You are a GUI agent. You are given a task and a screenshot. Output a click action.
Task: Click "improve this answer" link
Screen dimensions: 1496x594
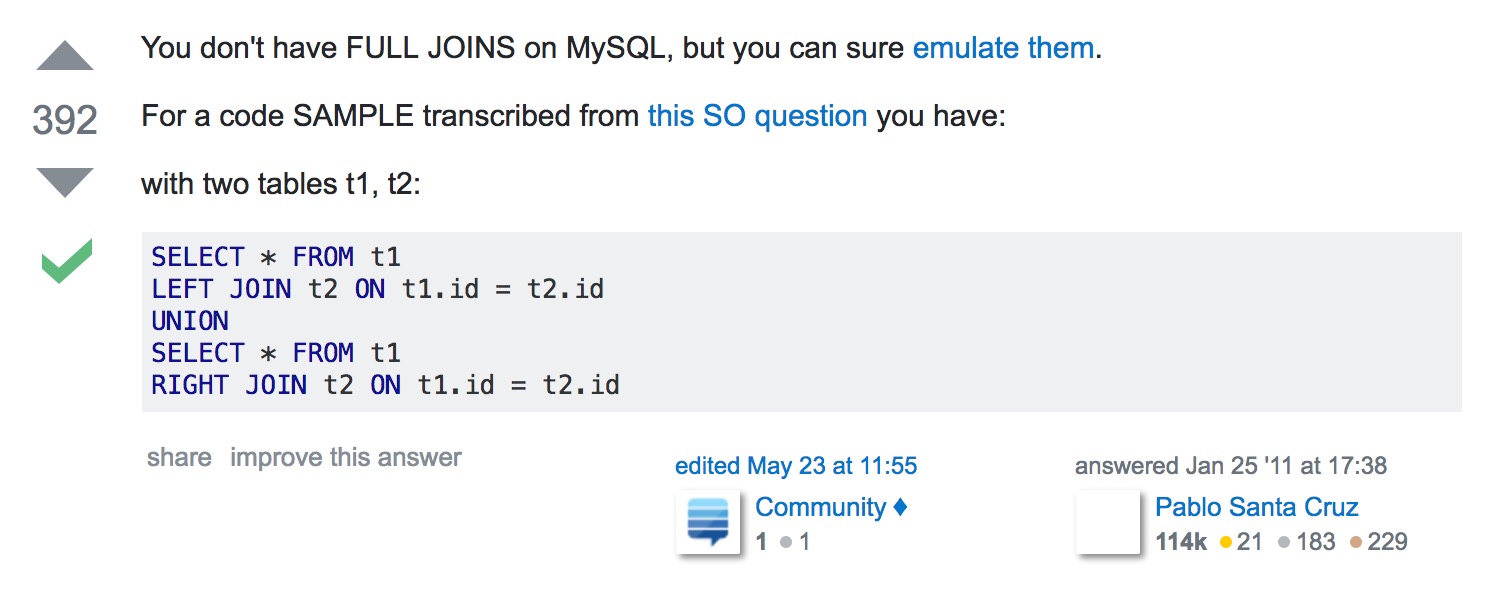pos(346,458)
